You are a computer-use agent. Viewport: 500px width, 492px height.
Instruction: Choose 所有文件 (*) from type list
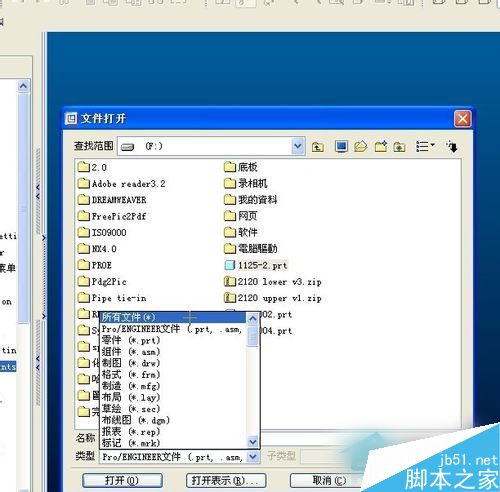pyautogui.click(x=173, y=317)
